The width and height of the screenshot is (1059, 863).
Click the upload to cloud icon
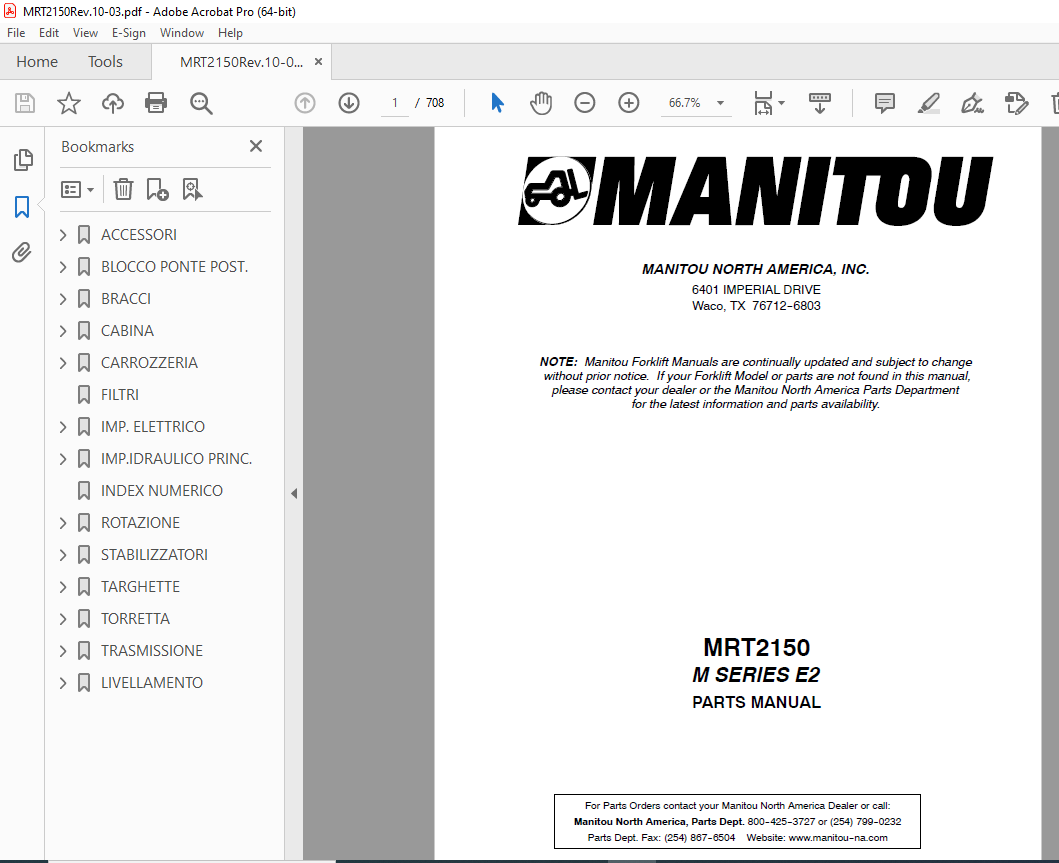[113, 103]
